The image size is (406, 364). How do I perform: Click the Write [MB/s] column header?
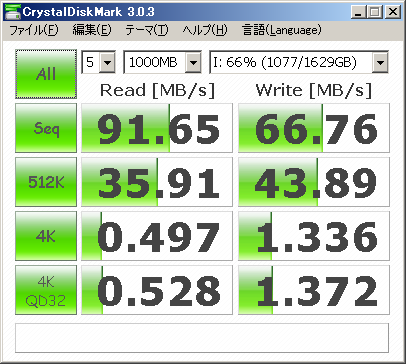click(x=314, y=90)
